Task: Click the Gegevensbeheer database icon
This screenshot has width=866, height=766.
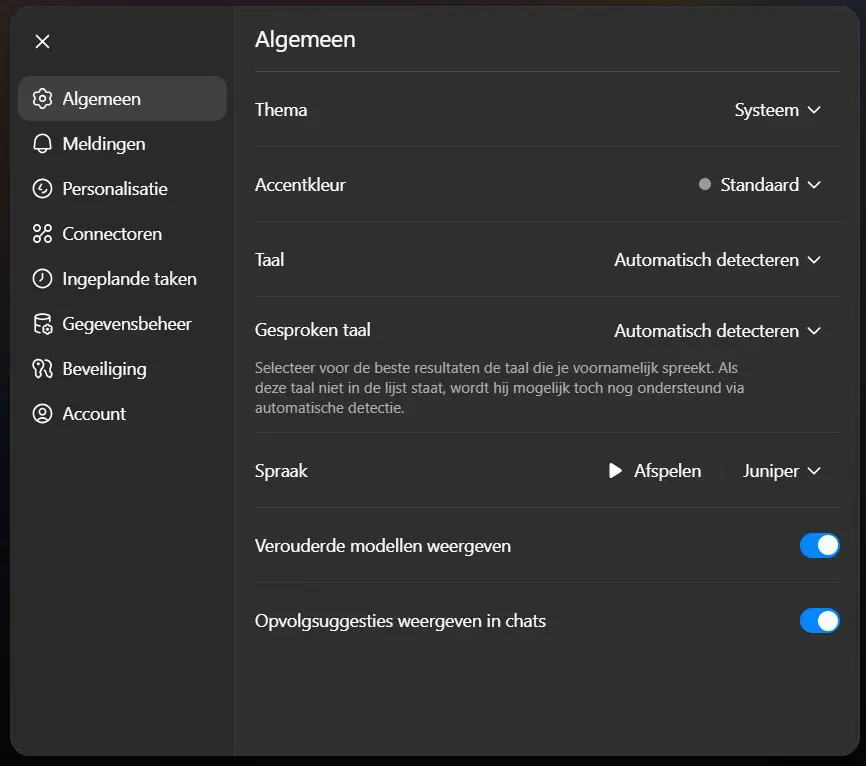Action: (x=42, y=324)
